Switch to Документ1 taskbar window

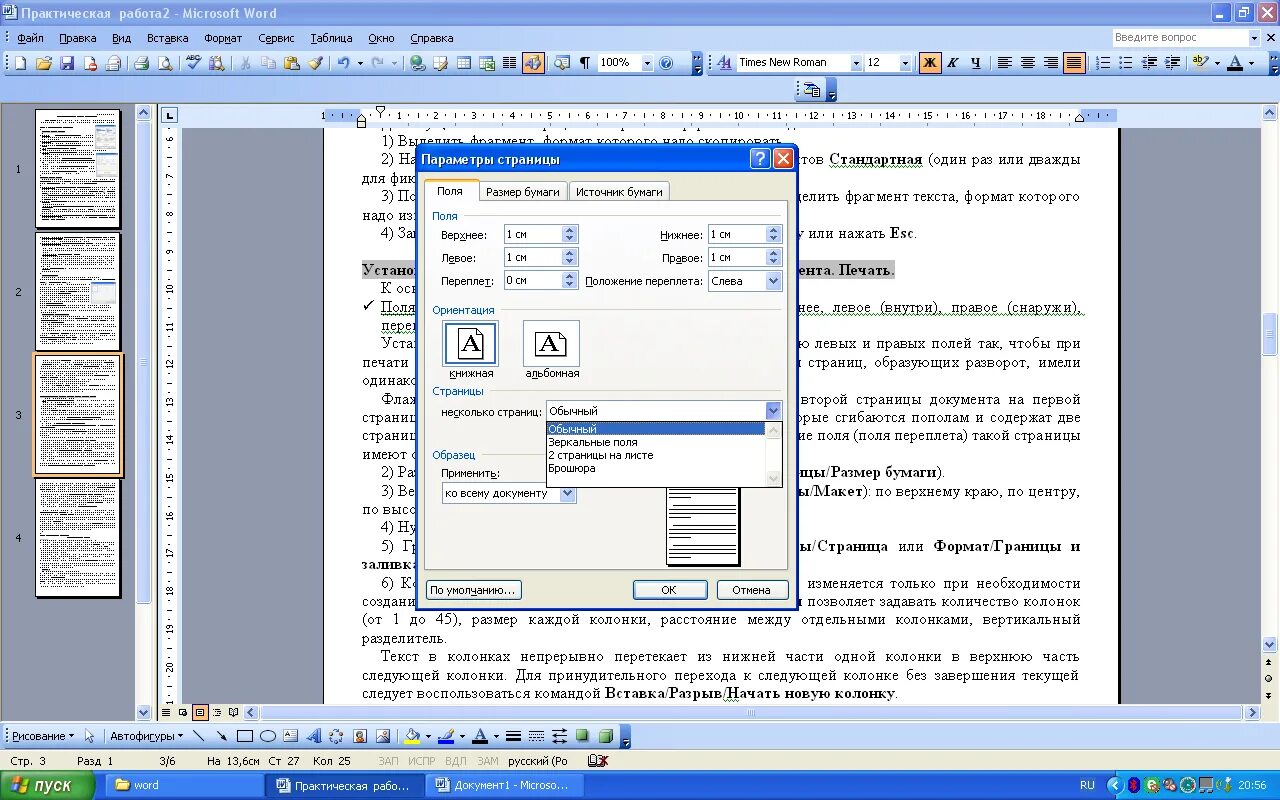[503, 785]
